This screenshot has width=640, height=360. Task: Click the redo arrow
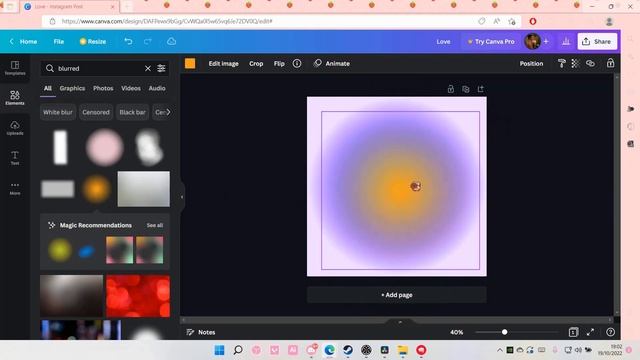148,41
